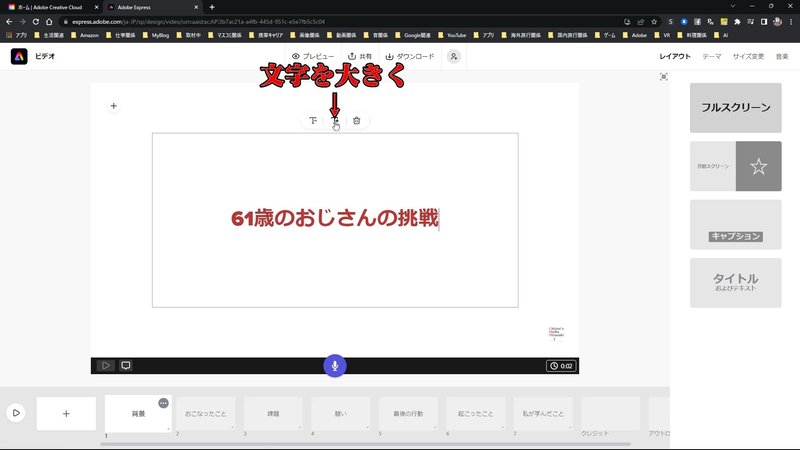
Task: Click the Adobe Express home logo
Action: pos(19,56)
